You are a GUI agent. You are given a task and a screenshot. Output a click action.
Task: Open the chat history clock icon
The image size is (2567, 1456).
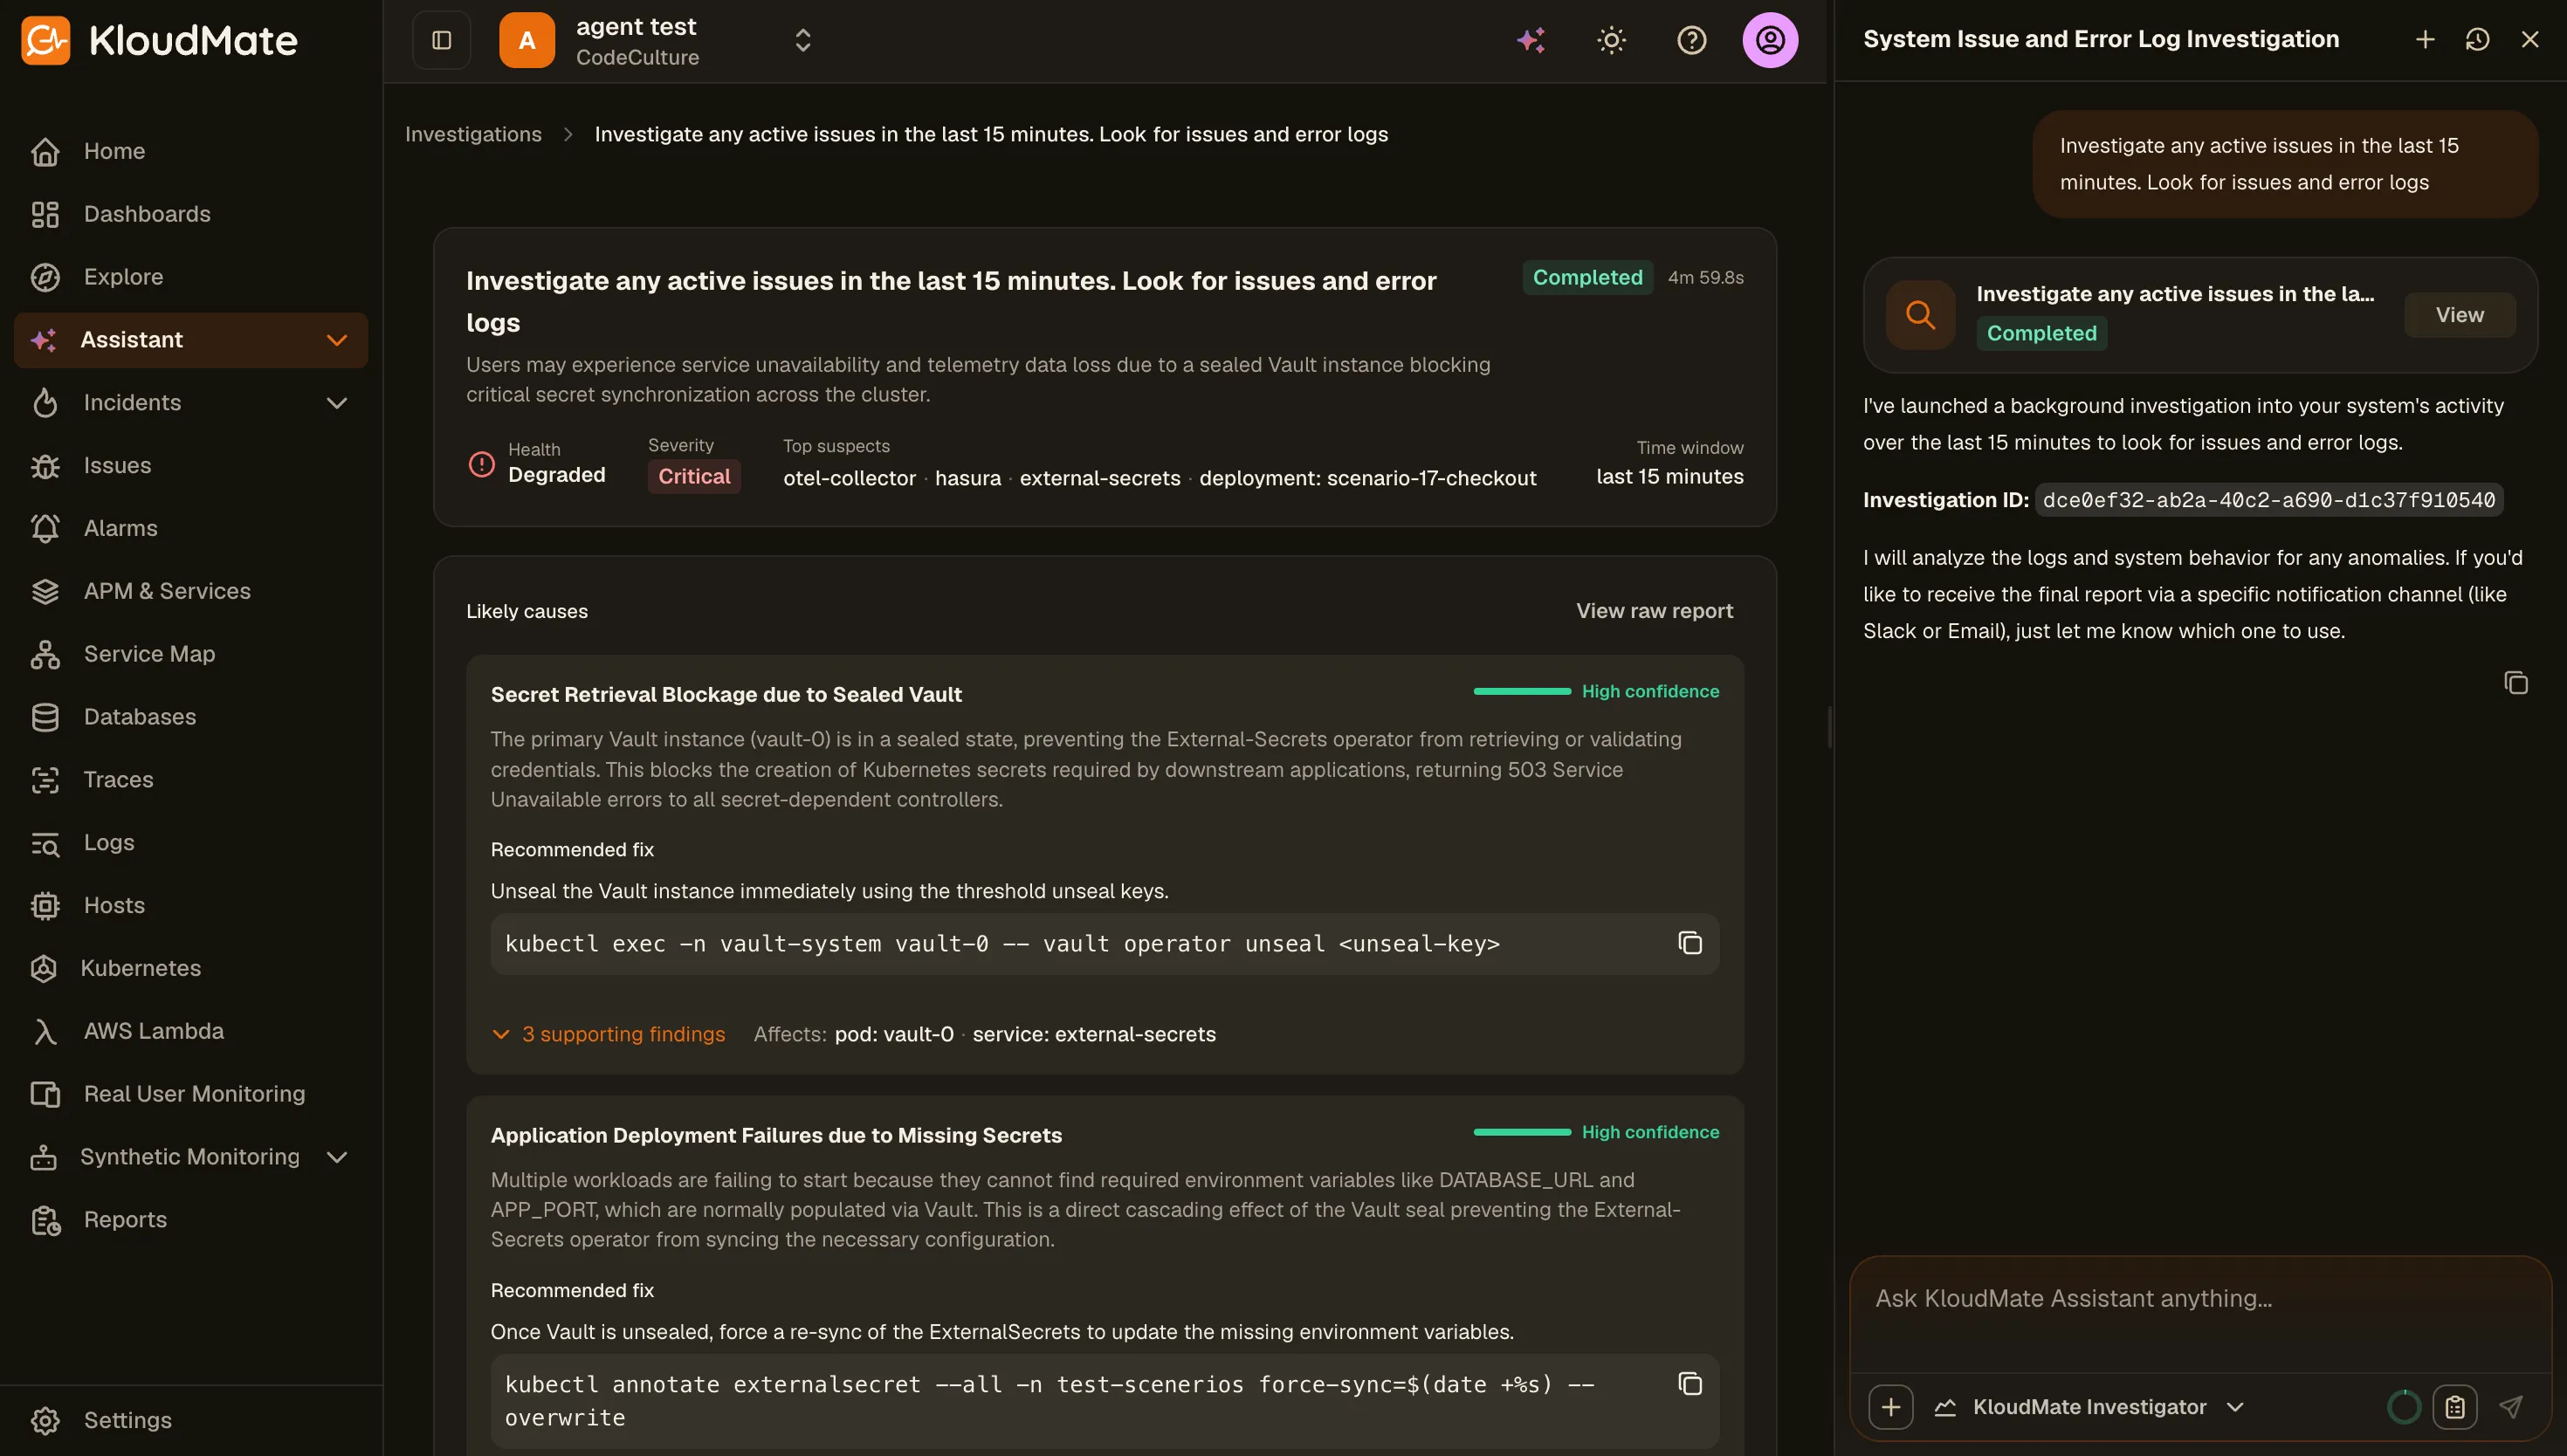click(x=2477, y=39)
